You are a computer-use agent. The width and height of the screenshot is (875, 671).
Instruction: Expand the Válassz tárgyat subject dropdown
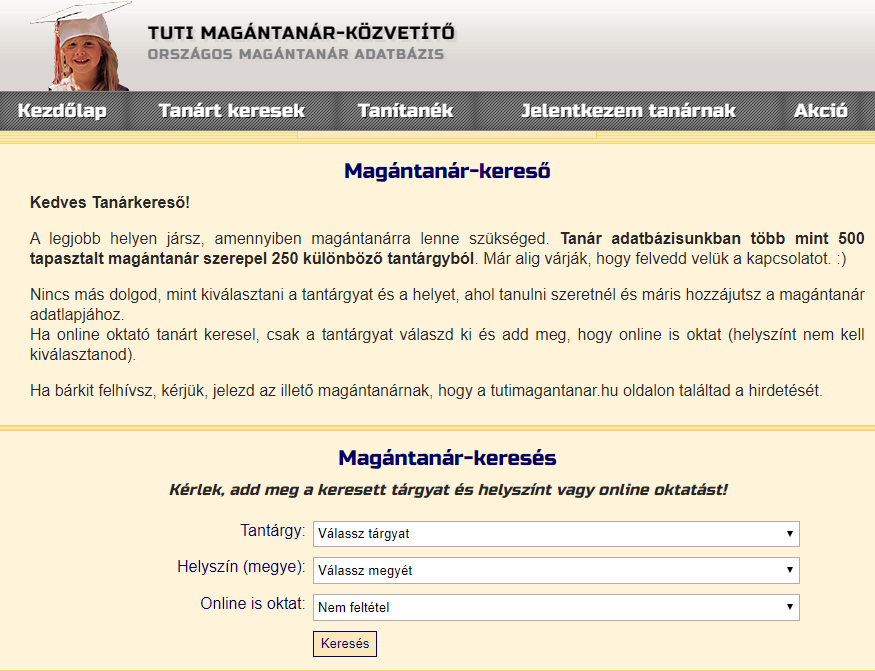[x=556, y=533]
